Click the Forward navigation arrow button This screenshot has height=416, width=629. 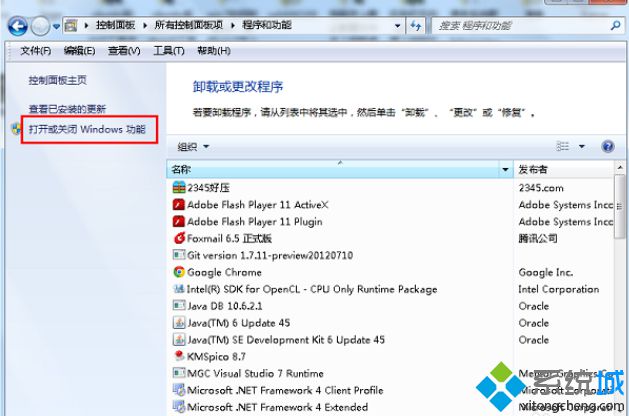40,26
